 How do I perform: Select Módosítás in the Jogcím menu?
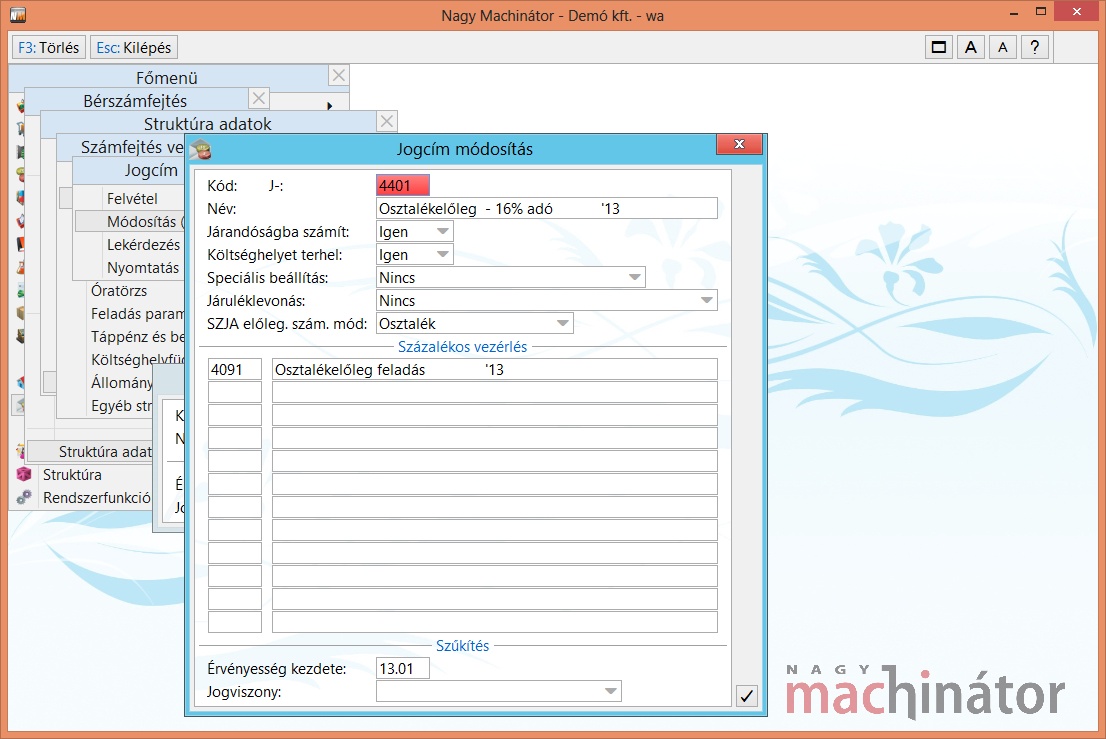point(130,221)
